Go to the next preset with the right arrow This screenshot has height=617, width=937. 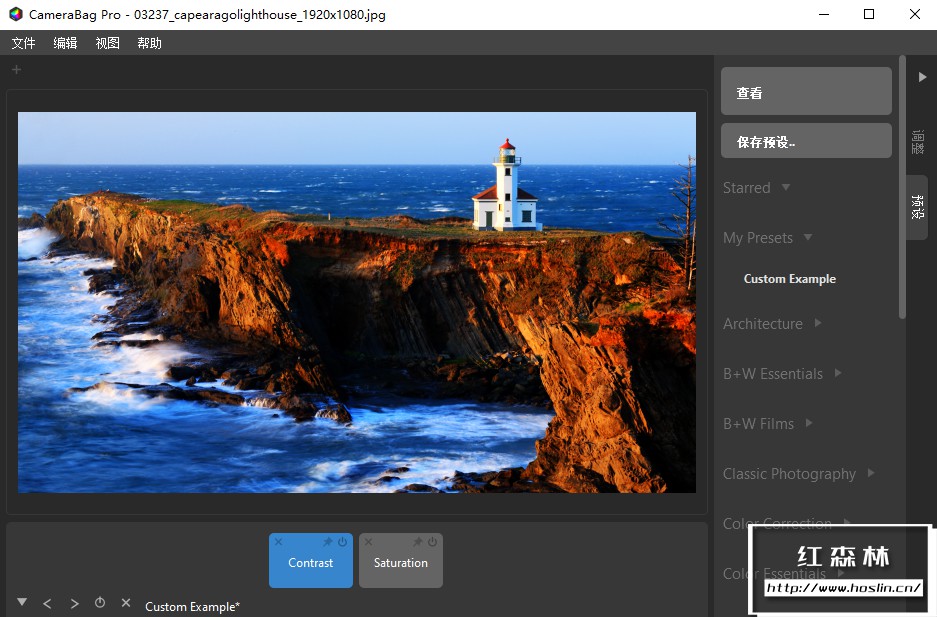pos(74,604)
